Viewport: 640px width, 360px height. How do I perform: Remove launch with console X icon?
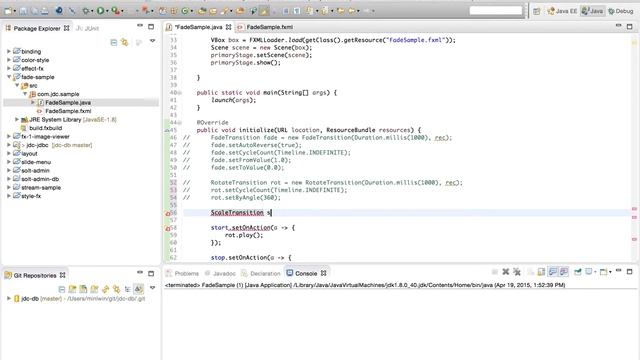coord(505,272)
